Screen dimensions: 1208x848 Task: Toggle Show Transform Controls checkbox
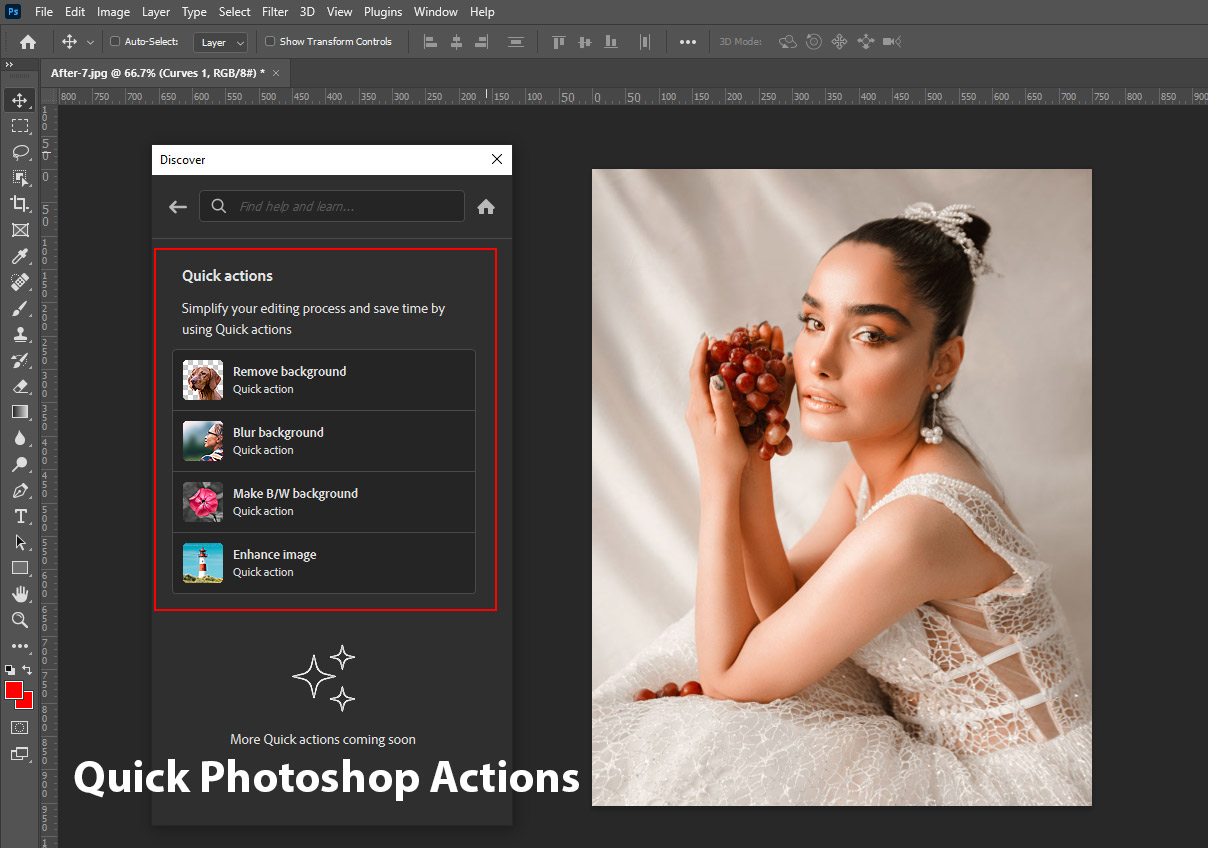(x=270, y=42)
